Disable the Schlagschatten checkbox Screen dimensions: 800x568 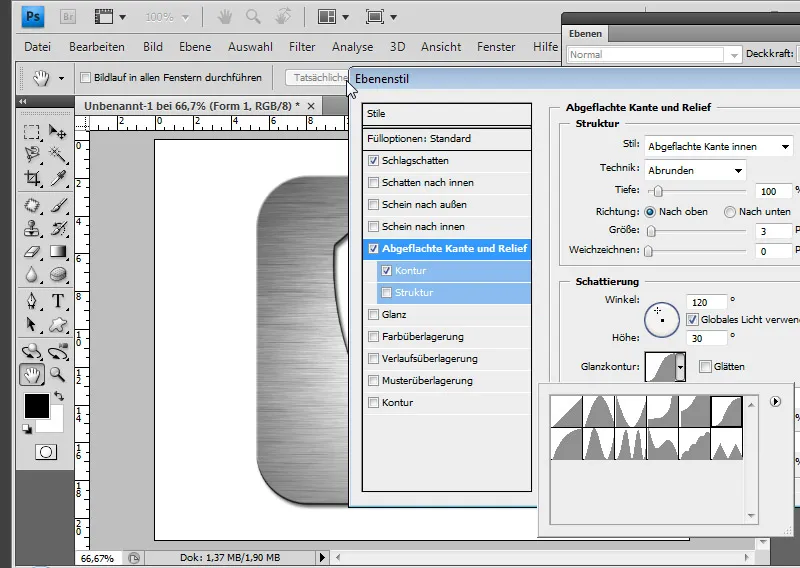pos(374,161)
